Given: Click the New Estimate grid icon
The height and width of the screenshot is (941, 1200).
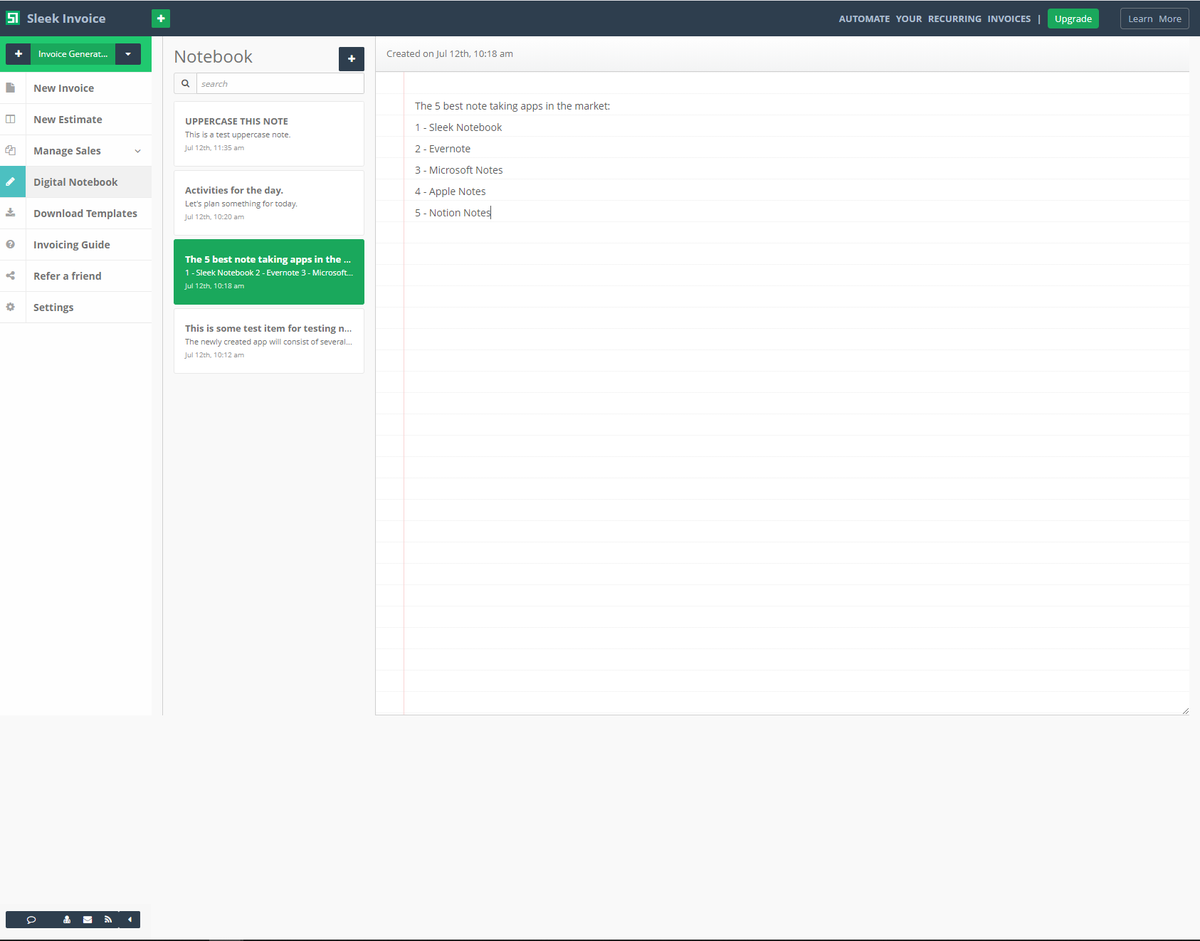Looking at the screenshot, I should pyautogui.click(x=11, y=119).
